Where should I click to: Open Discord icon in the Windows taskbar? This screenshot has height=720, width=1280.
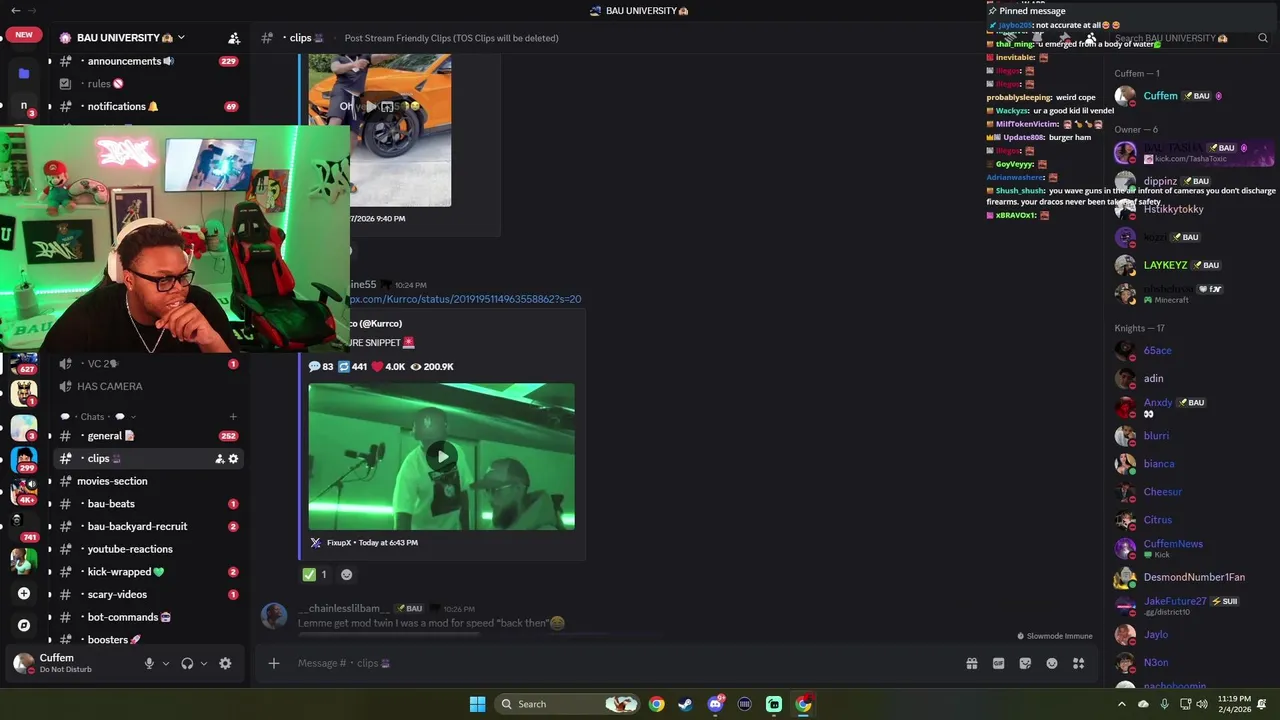[715, 704]
